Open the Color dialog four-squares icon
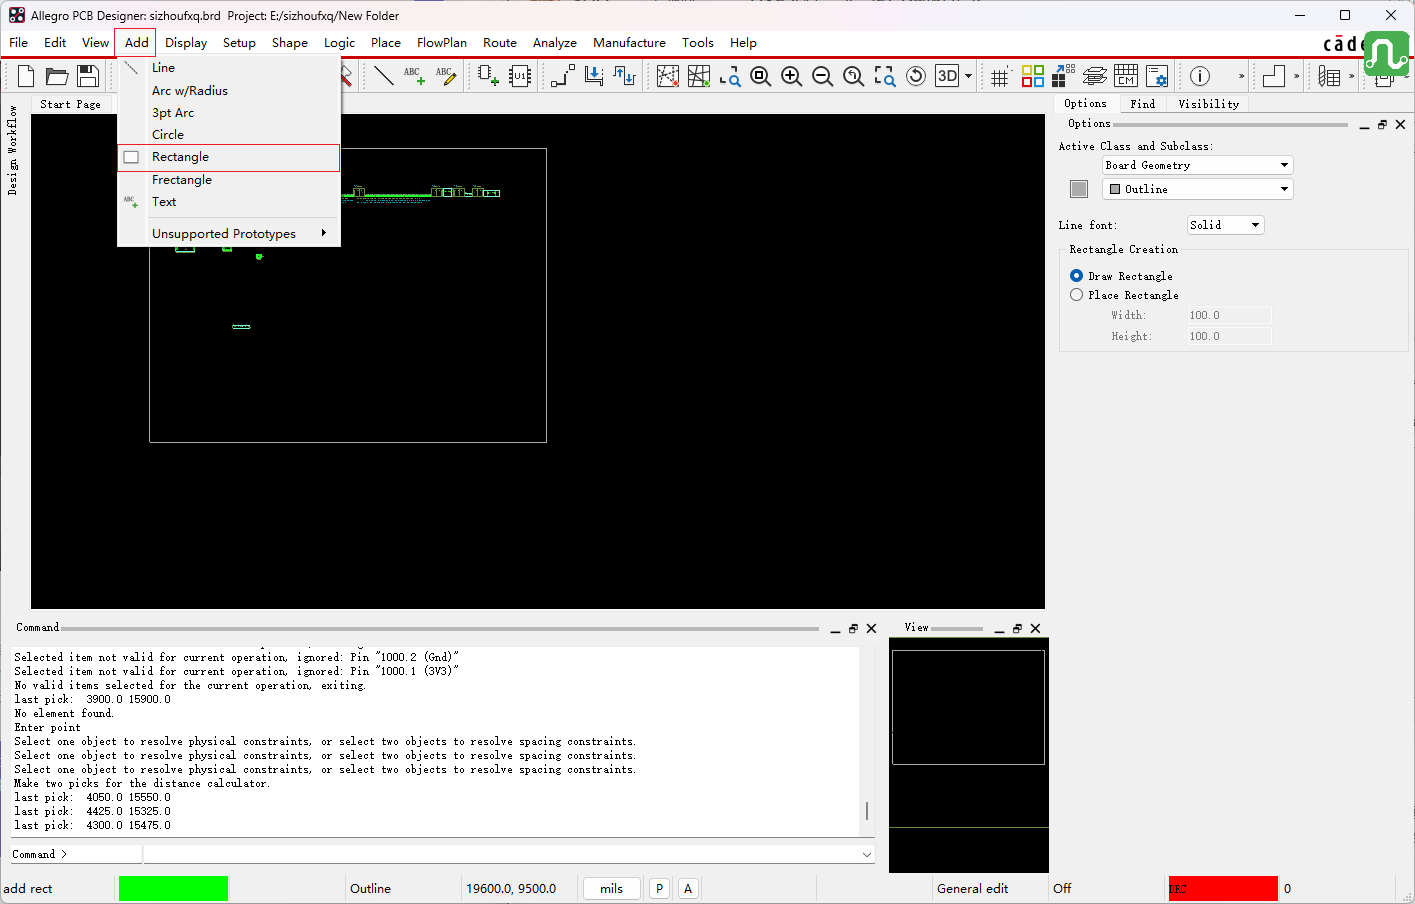Viewport: 1415px width, 904px height. pos(1033,76)
